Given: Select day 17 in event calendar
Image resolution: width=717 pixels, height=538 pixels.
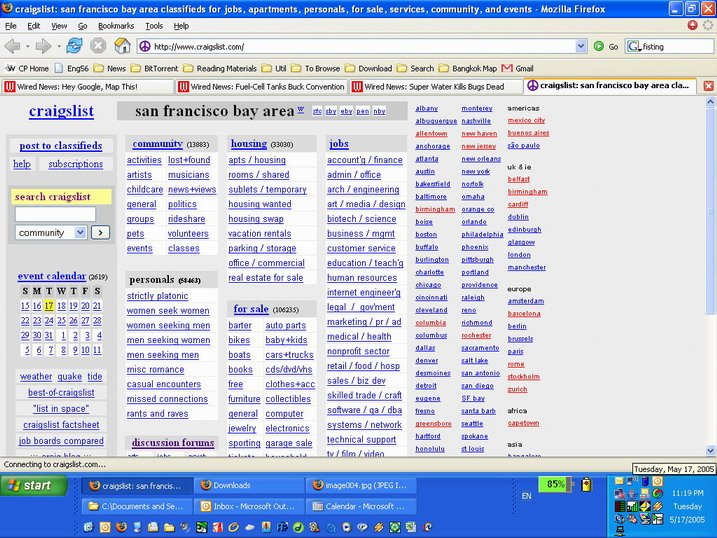Looking at the screenshot, I should [49, 306].
